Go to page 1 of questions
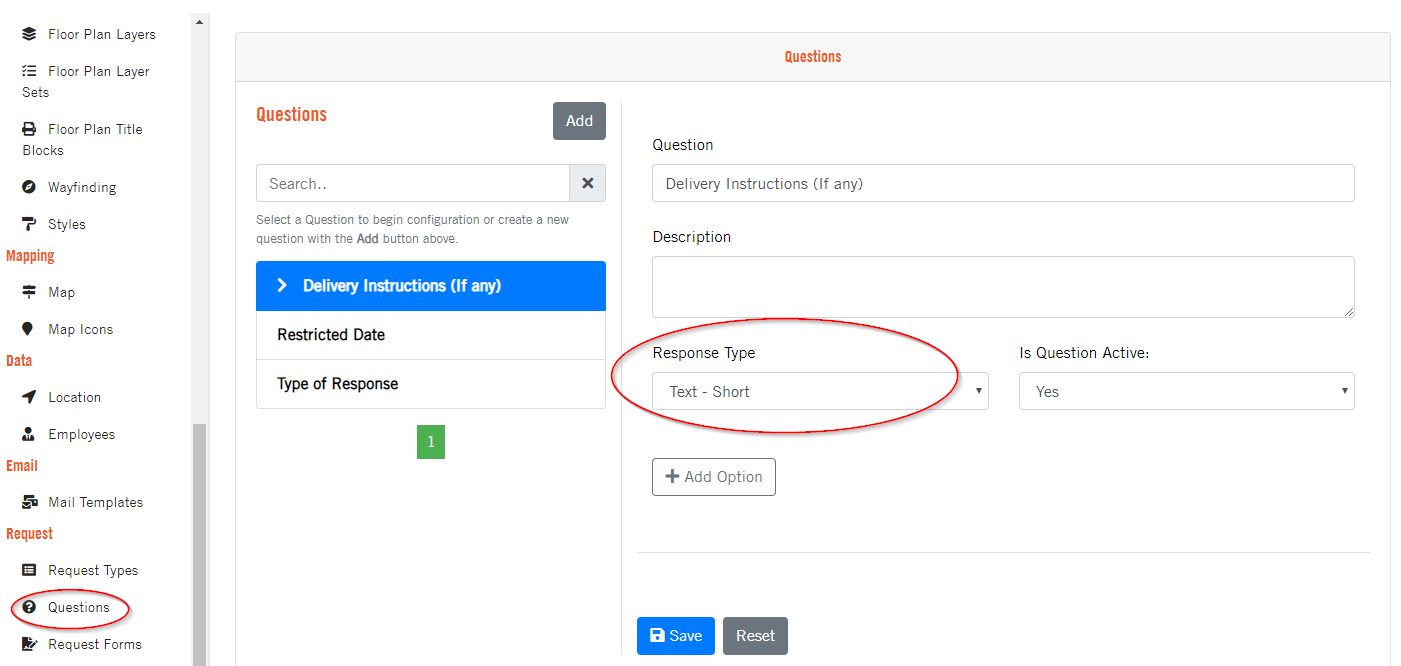1401x666 pixels. (431, 442)
